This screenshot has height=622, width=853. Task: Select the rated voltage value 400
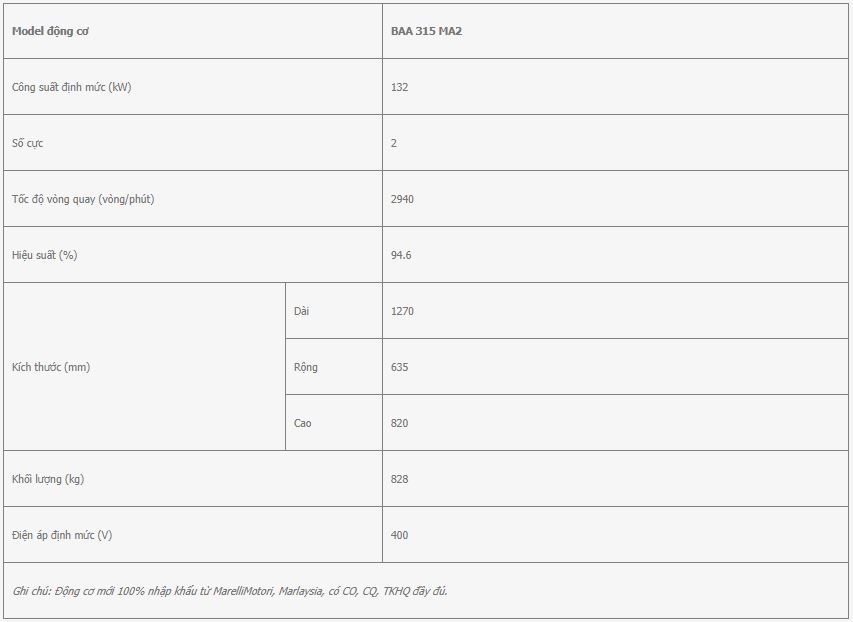pos(399,535)
